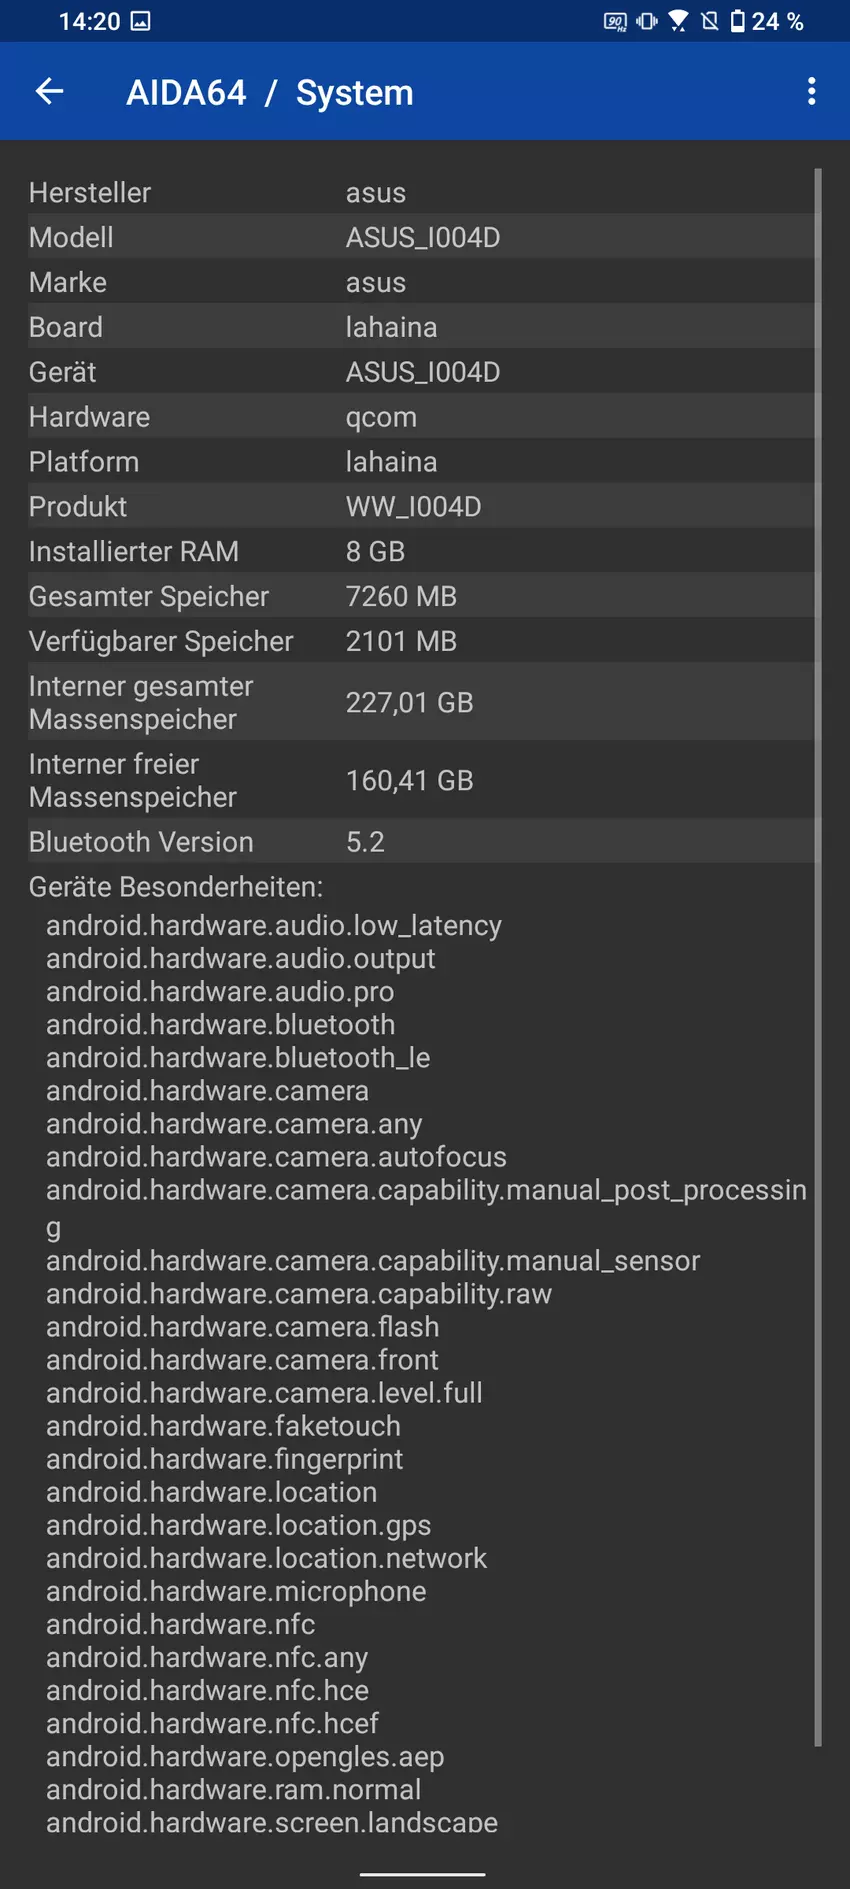The image size is (850, 1889).
Task: Click the AIDA64 / System title
Action: tap(269, 93)
